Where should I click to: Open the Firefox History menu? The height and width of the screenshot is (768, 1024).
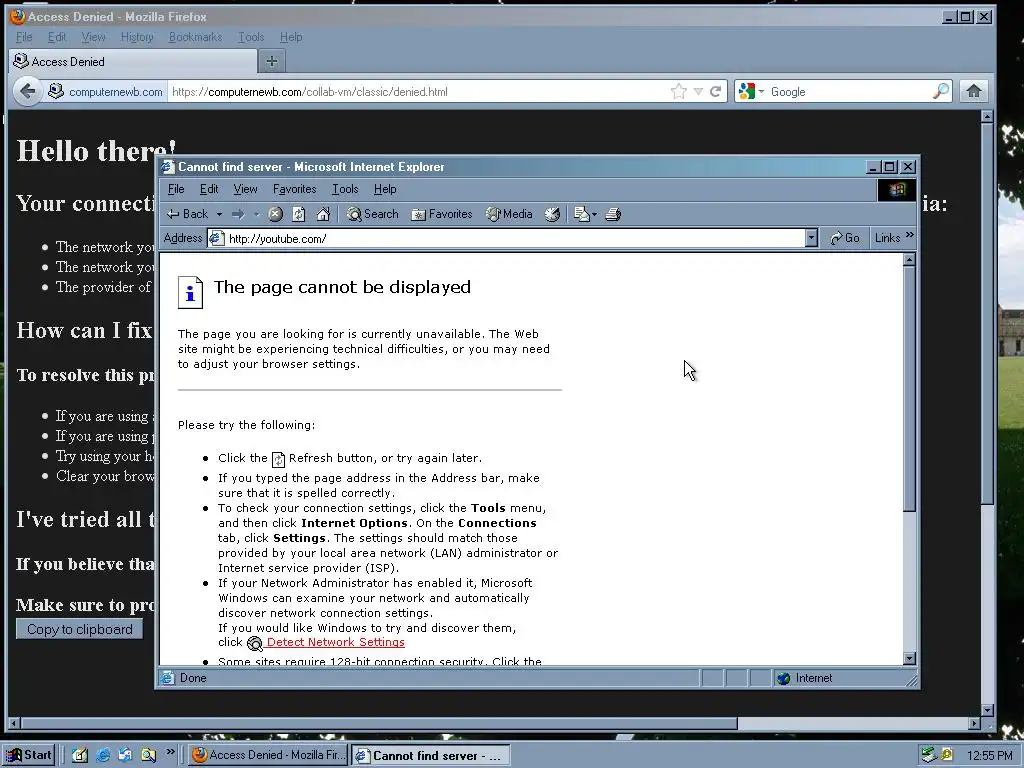[x=137, y=37]
